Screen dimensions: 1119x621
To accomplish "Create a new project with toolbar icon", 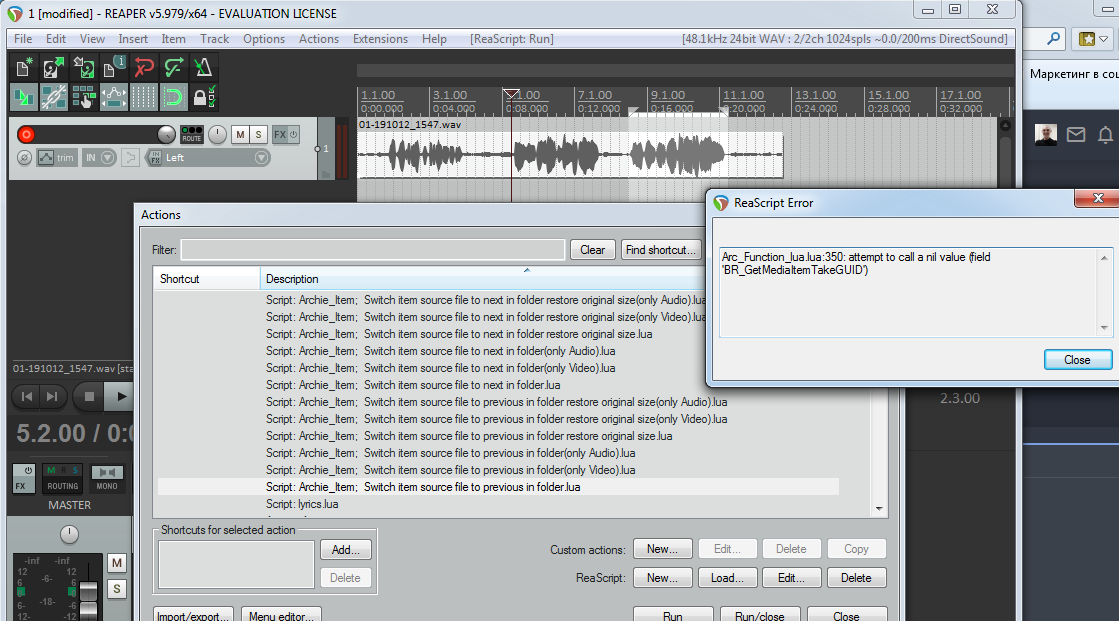I will coord(24,68).
